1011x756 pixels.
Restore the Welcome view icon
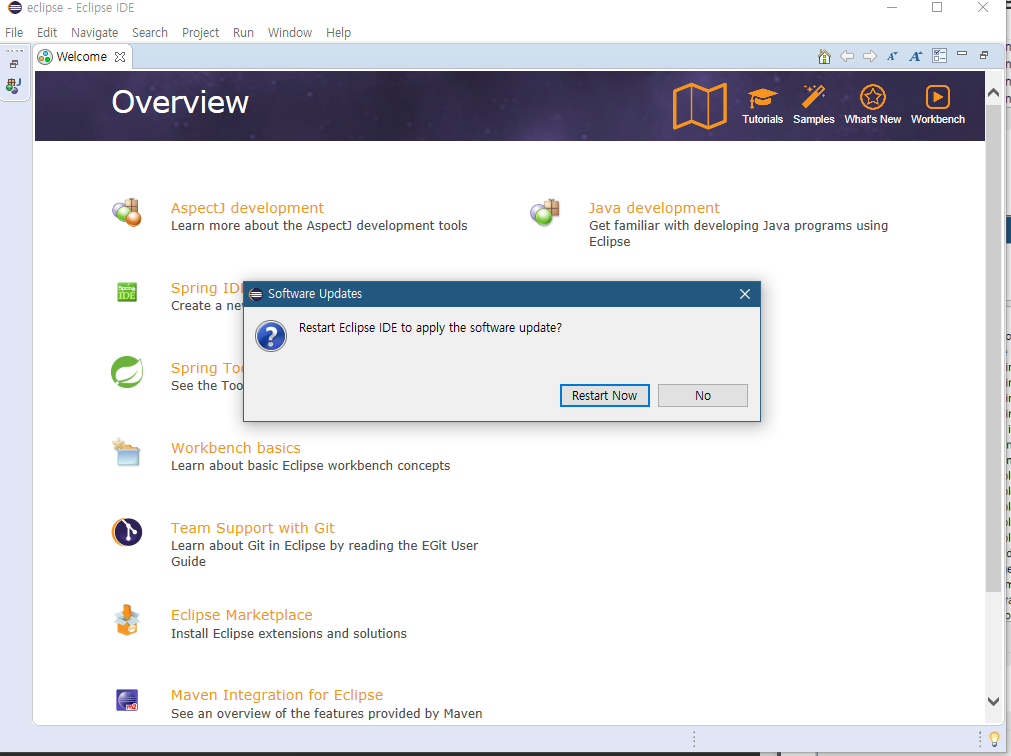pos(984,55)
